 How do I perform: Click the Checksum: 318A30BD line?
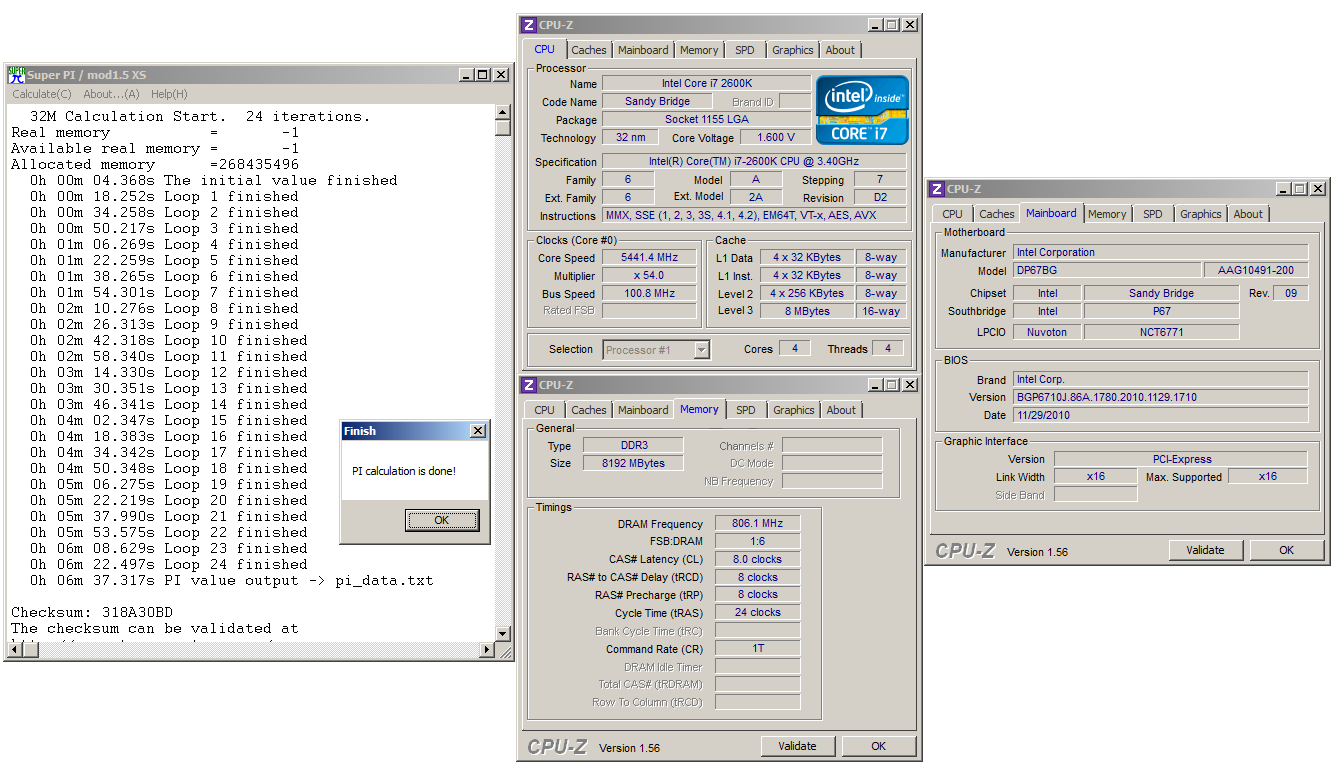pos(92,612)
